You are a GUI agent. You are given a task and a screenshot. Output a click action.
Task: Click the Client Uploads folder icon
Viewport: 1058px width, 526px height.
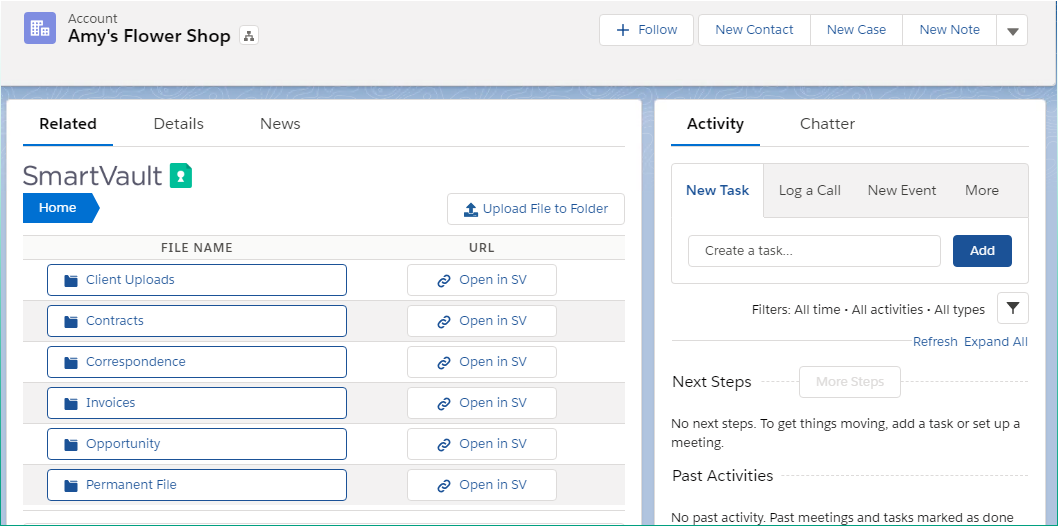tap(71, 281)
